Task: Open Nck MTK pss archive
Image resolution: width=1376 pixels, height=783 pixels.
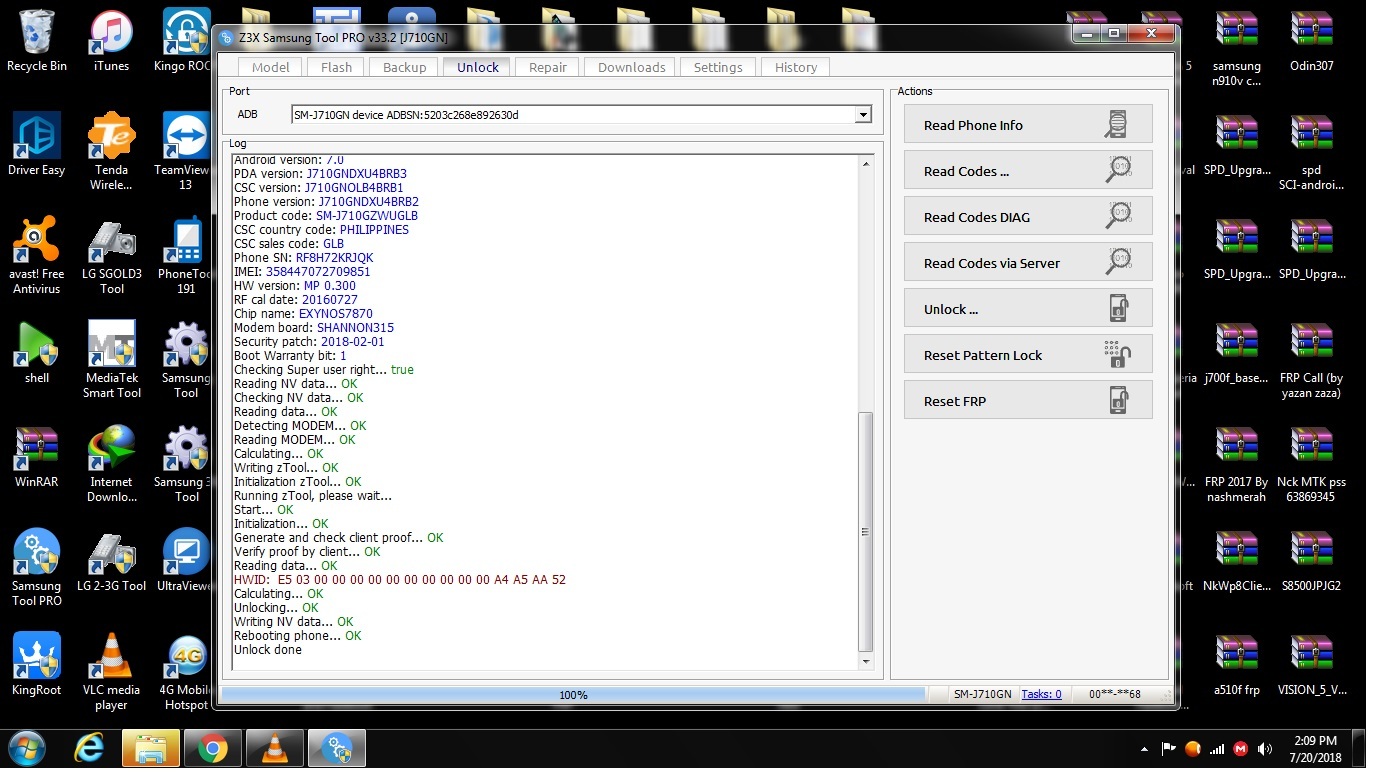Action: (x=1312, y=464)
